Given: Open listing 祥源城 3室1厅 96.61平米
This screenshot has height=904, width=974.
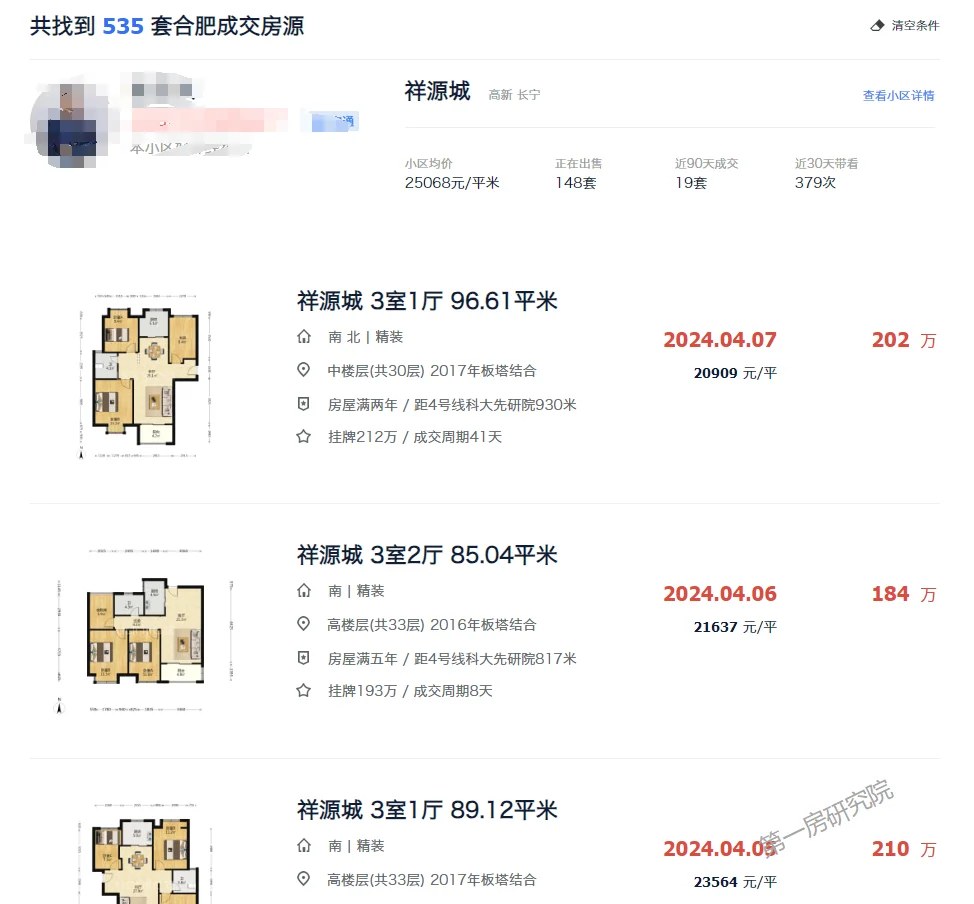Looking at the screenshot, I should click(427, 301).
